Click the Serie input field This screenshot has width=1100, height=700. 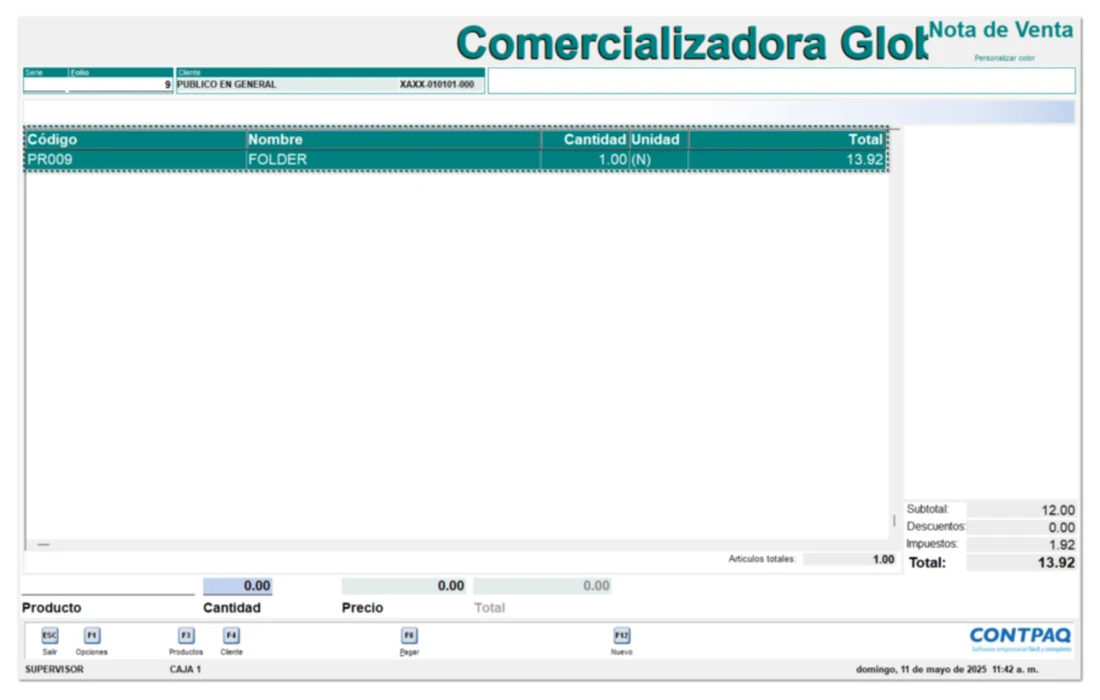click(x=46, y=84)
